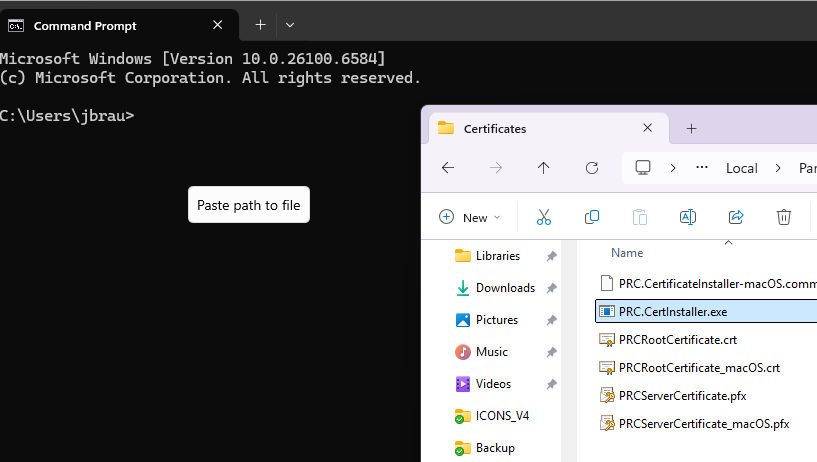The image size is (817, 462).
Task: Go back in File Explorer
Action: 448,168
